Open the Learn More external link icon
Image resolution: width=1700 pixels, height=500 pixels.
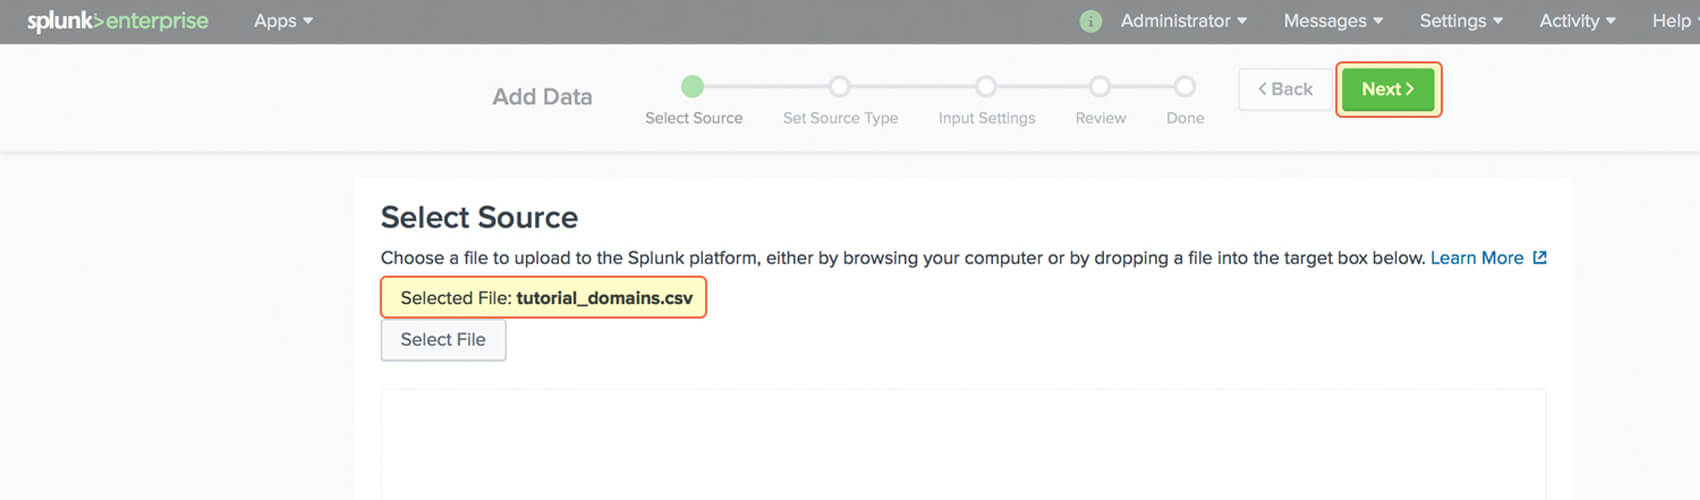pos(1540,258)
